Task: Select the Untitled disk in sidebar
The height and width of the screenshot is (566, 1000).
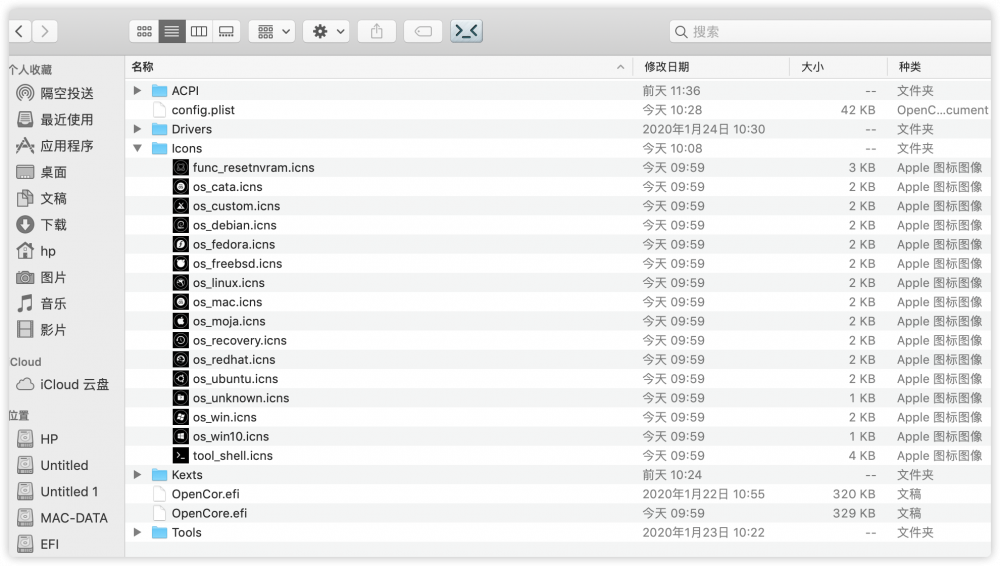Action: (53, 465)
